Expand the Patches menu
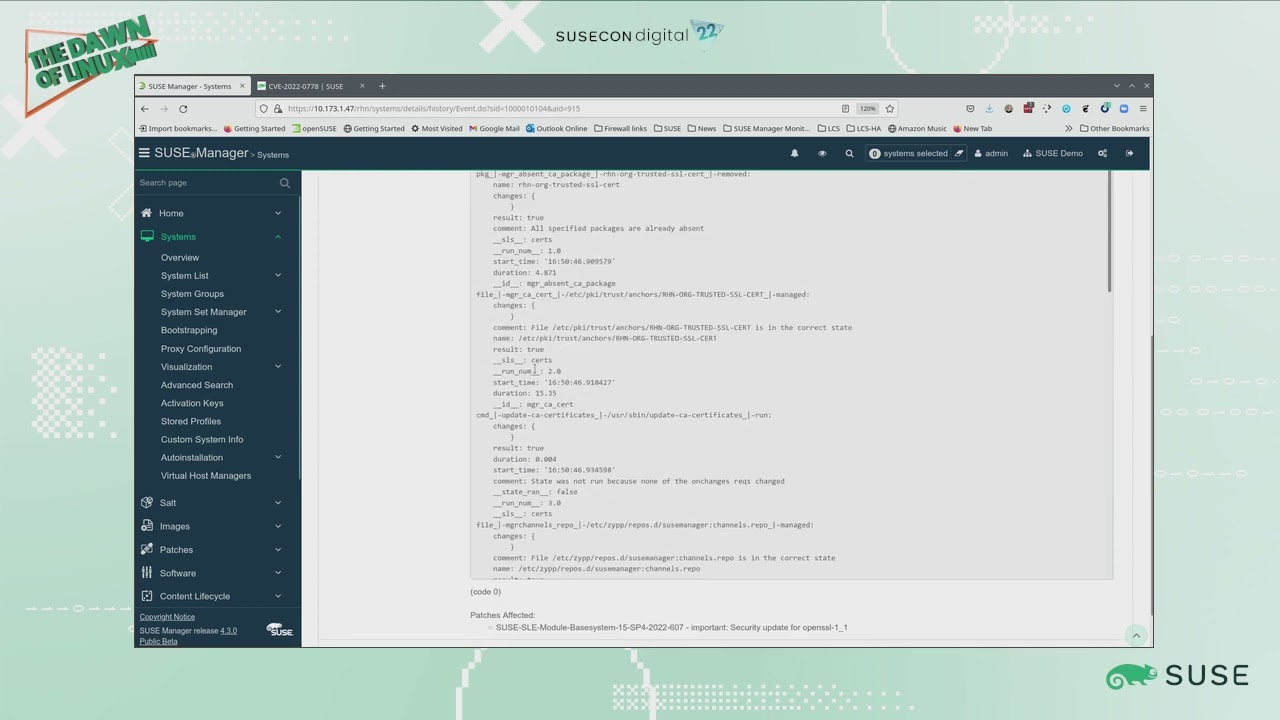1280x720 pixels. tap(278, 549)
